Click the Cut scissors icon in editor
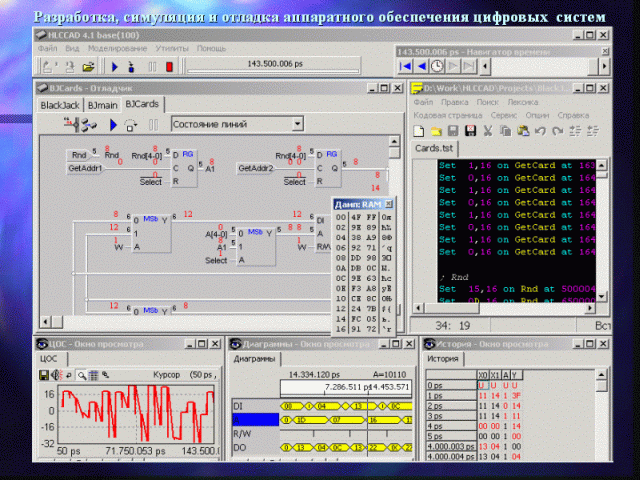This screenshot has width=640, height=480. (487, 131)
